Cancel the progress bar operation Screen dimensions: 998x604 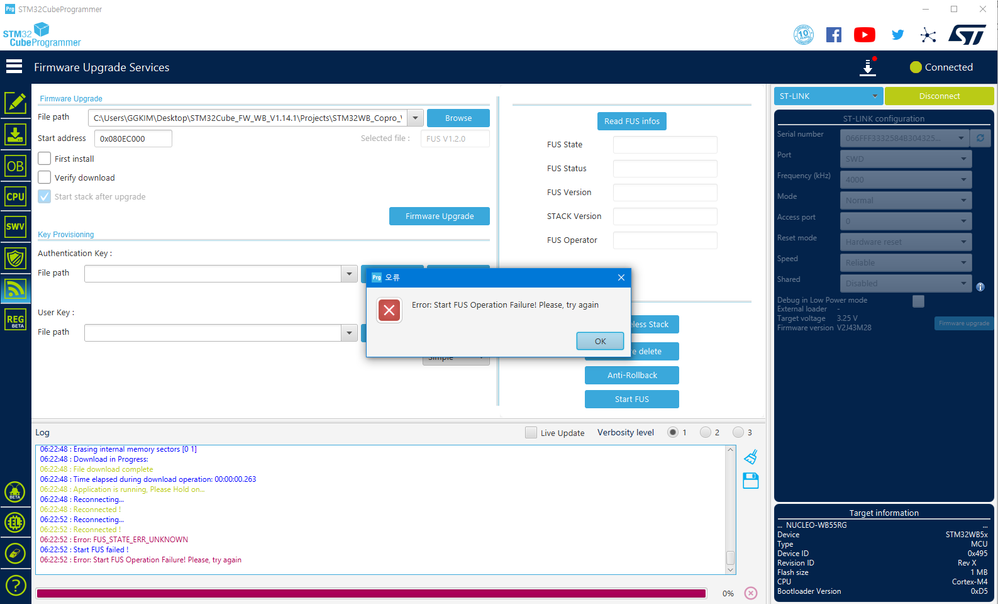[x=751, y=593]
